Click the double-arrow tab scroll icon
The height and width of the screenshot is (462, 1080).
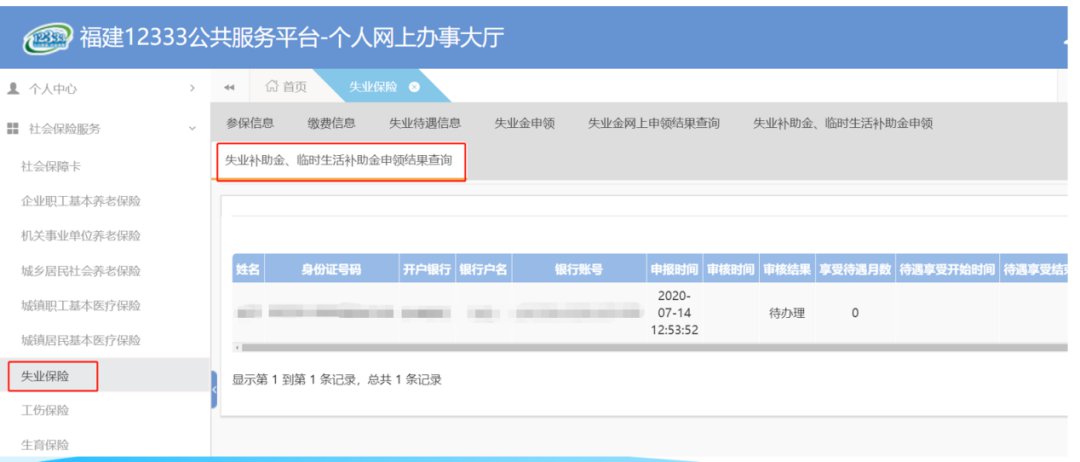pyautogui.click(x=230, y=87)
